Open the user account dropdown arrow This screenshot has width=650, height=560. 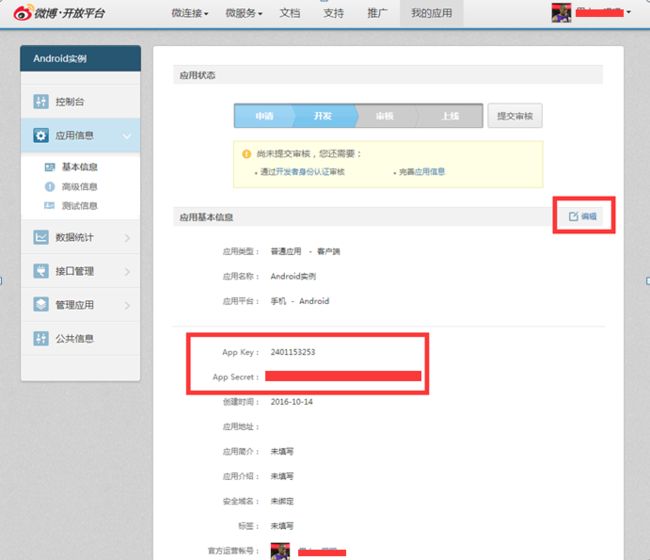pos(629,12)
